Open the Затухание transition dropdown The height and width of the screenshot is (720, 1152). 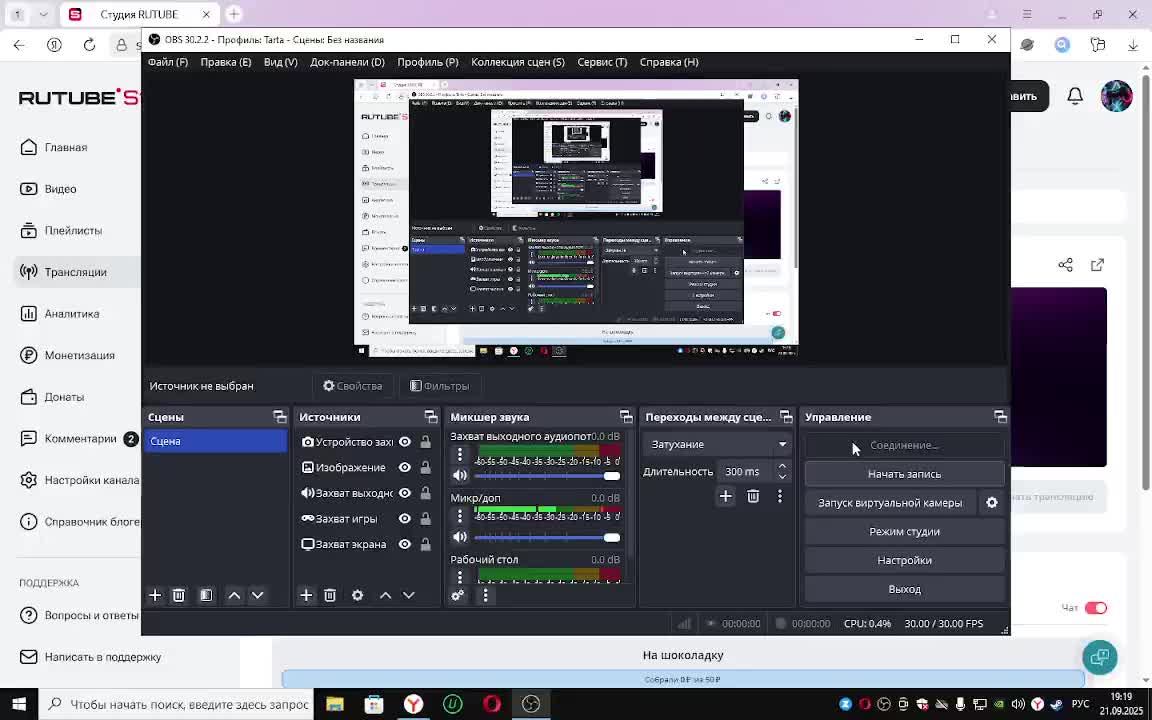click(717, 444)
